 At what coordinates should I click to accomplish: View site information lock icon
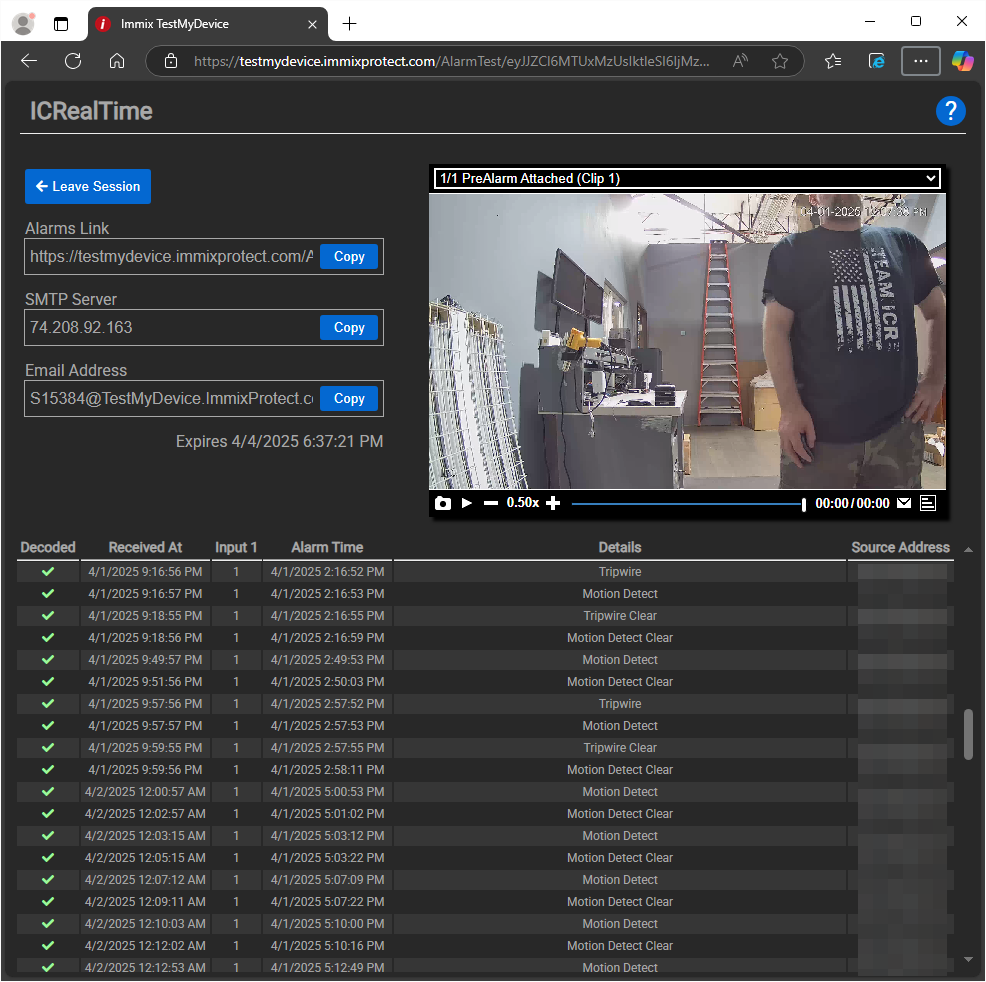point(171,61)
